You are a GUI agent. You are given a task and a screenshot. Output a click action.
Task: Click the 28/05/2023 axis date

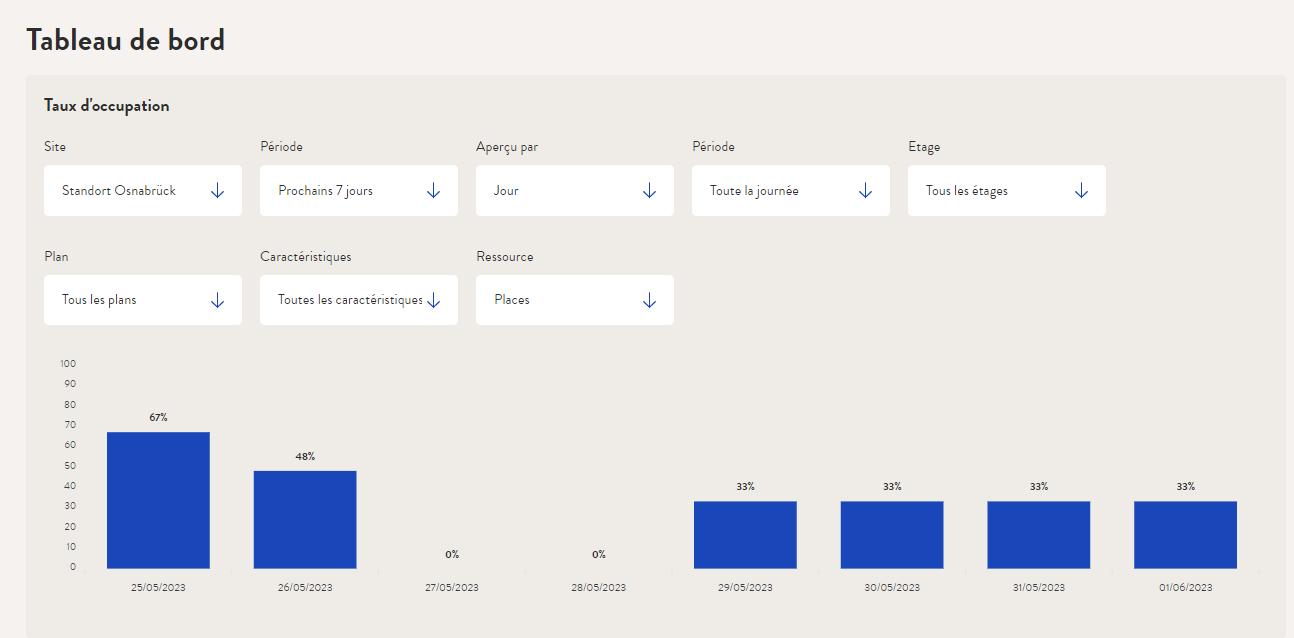pos(599,587)
